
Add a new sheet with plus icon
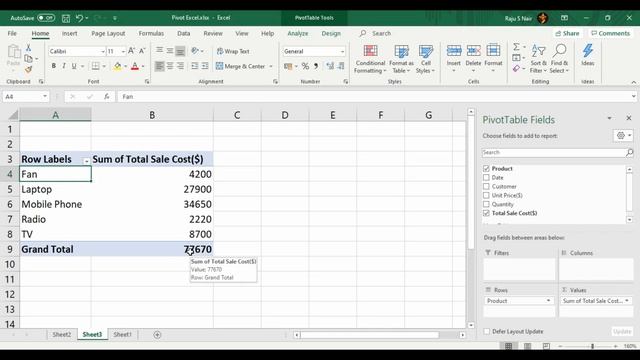pos(157,335)
